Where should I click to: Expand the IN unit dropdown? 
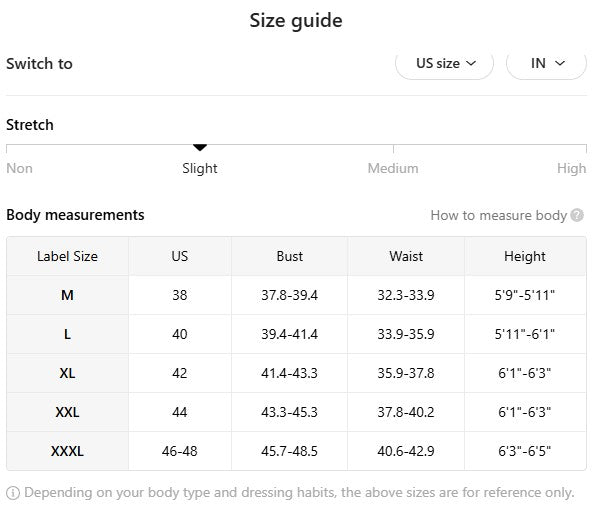(546, 63)
